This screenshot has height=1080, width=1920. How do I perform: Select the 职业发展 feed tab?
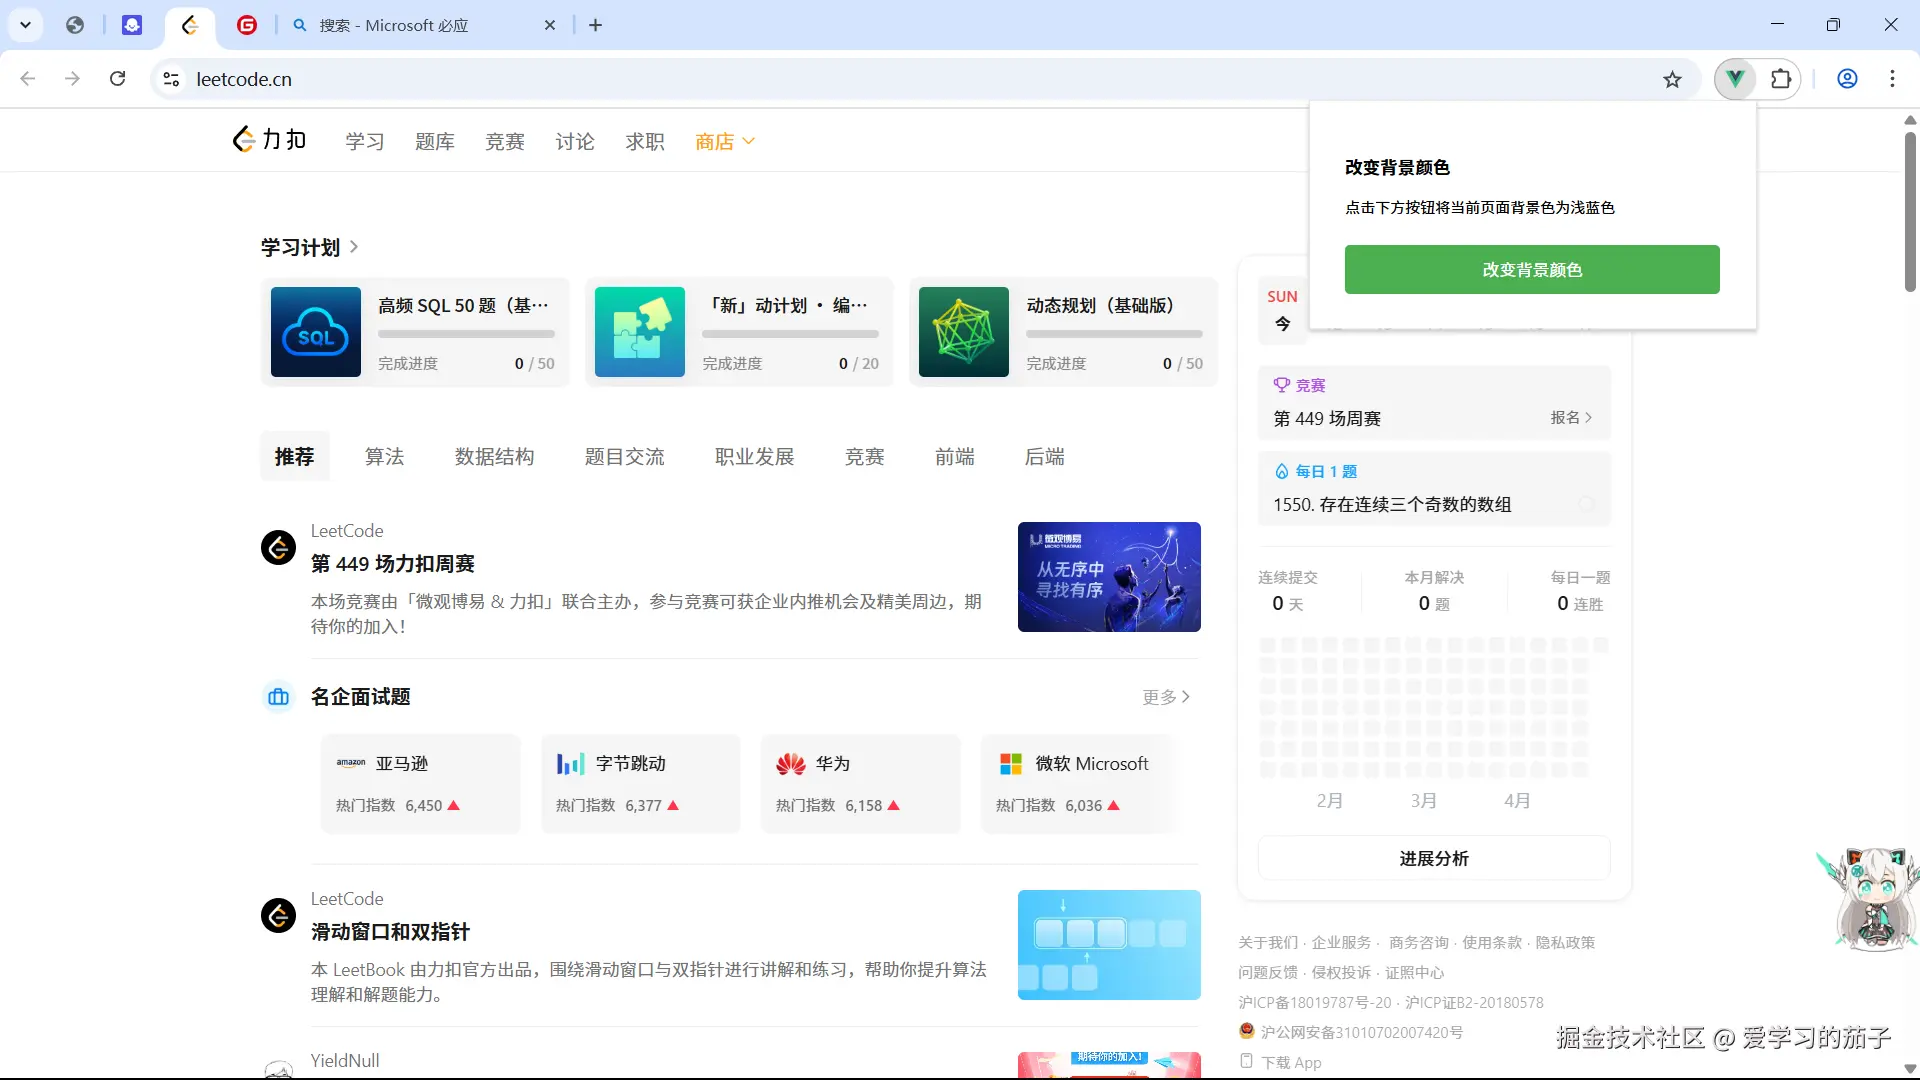tap(755, 457)
